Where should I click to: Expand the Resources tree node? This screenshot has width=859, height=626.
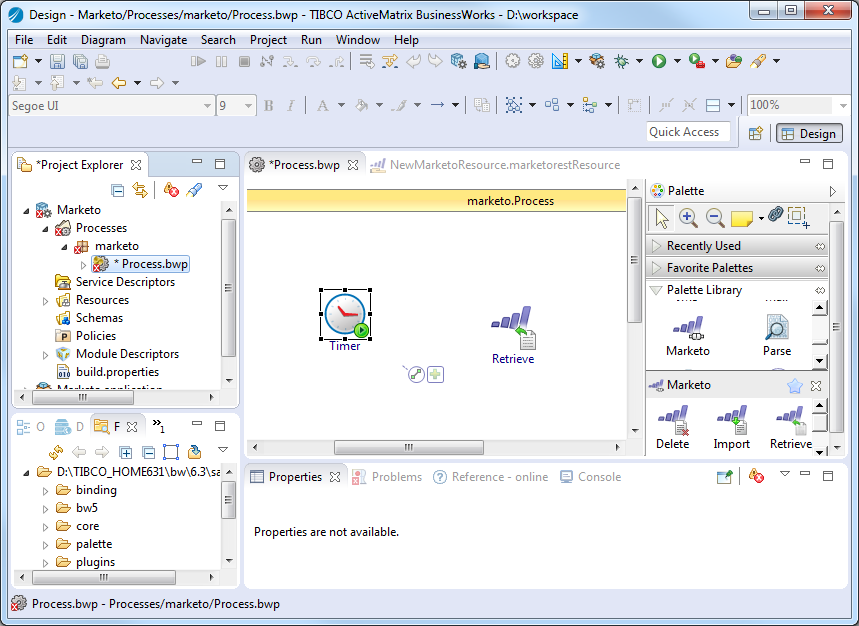46,300
